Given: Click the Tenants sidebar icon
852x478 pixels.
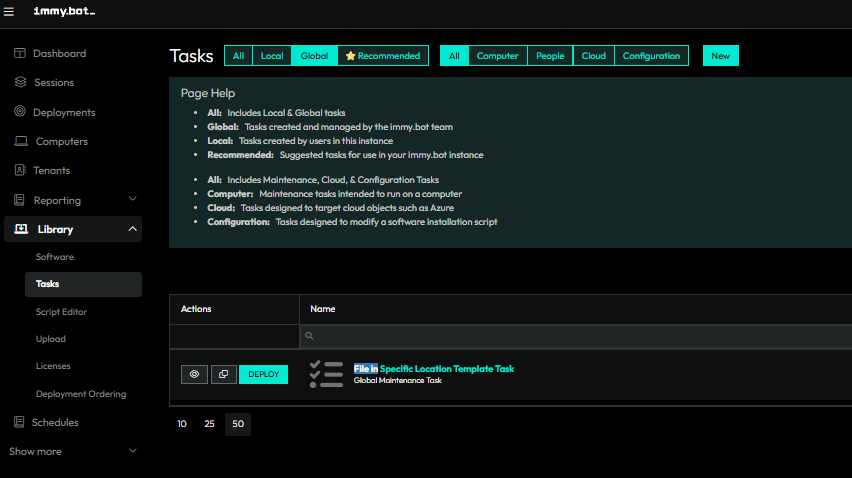Looking at the screenshot, I should 20,170.
